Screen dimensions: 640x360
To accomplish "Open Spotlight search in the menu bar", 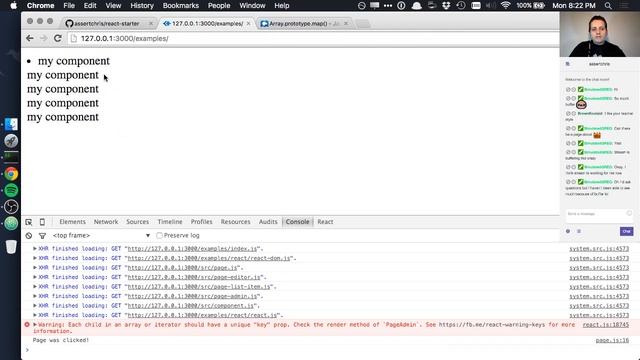I will [608, 6].
